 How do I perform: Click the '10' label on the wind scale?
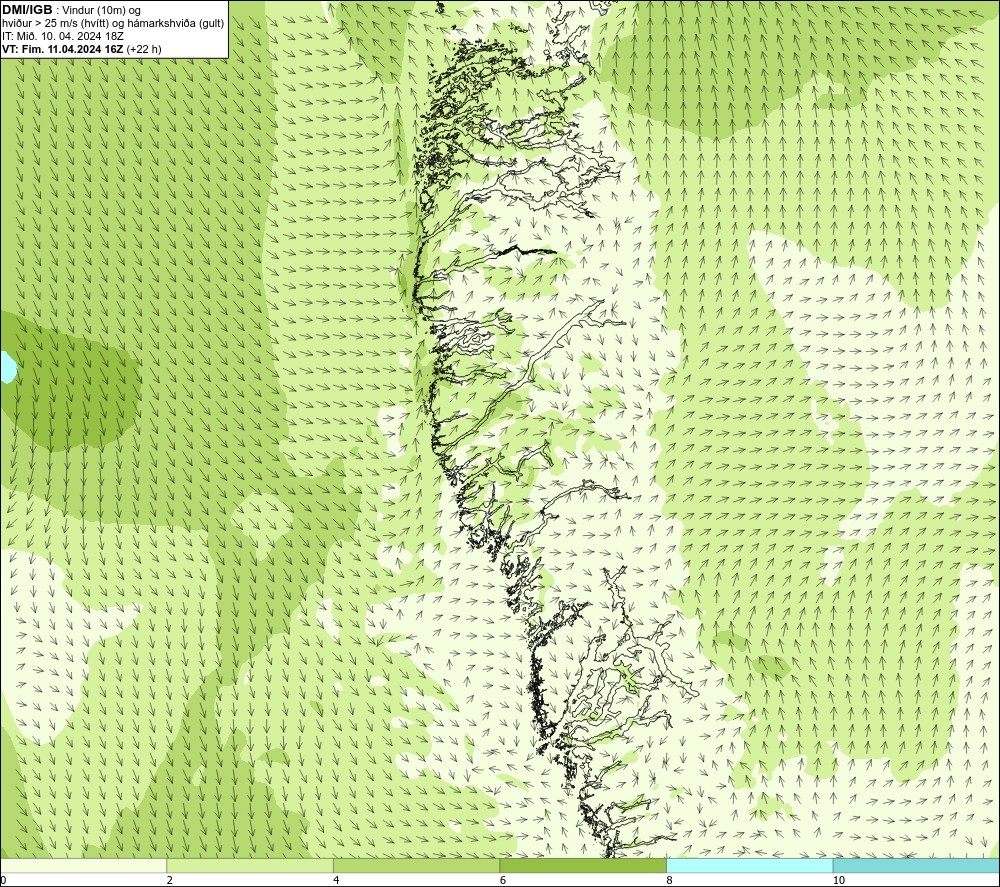839,880
